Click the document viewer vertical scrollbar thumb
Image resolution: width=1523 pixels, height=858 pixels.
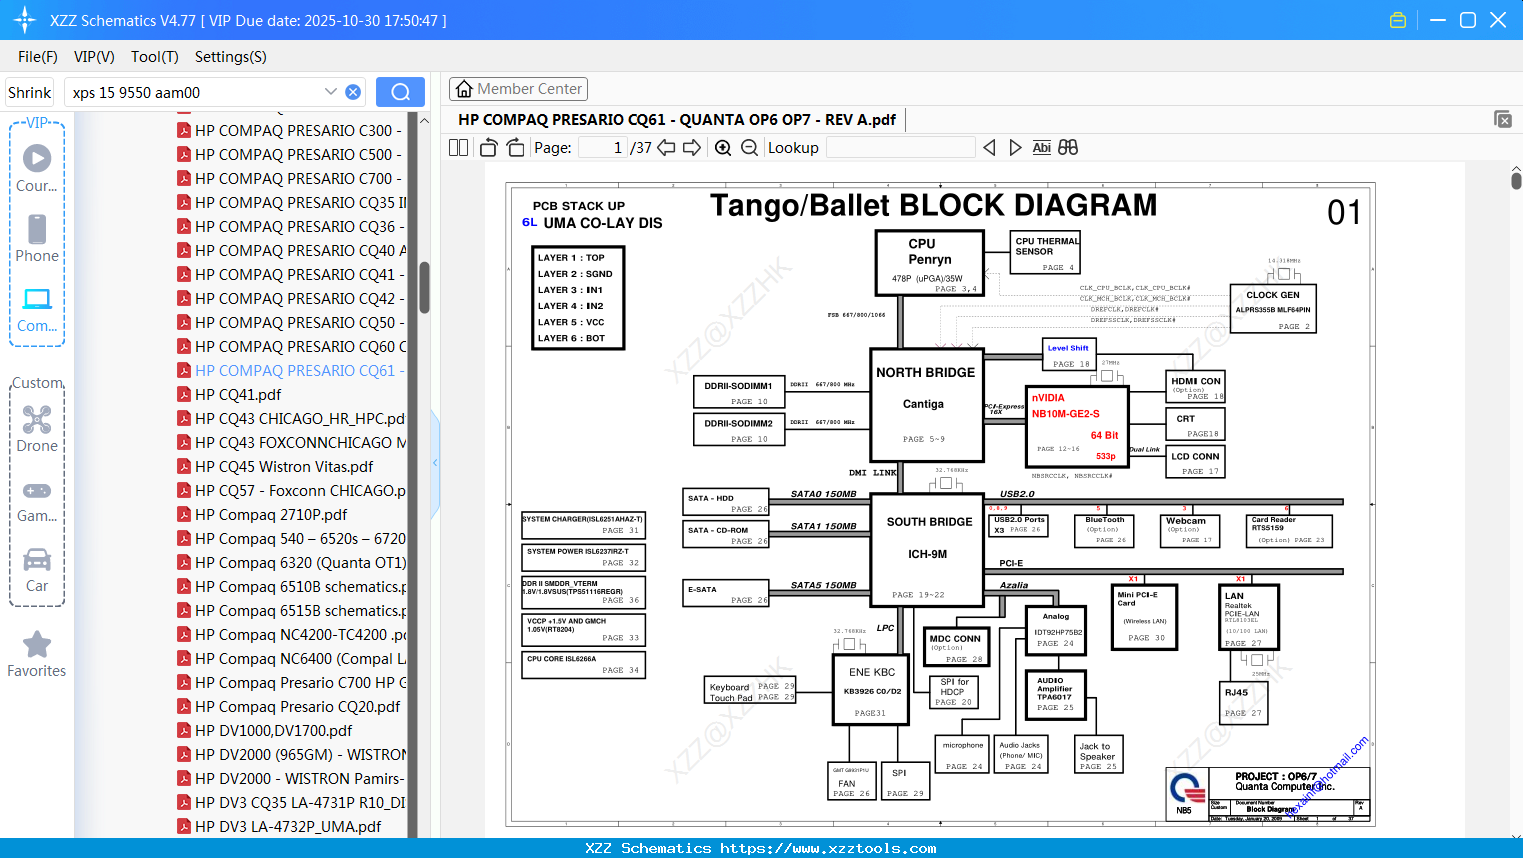pyautogui.click(x=1516, y=180)
